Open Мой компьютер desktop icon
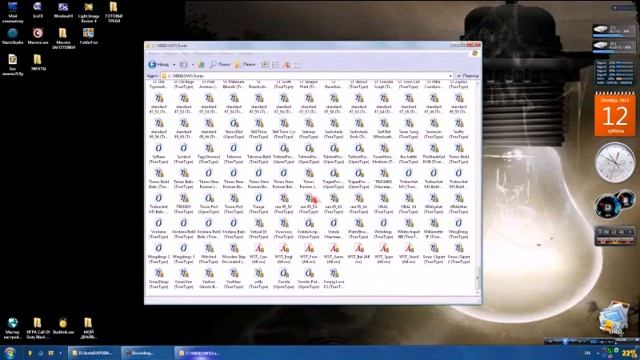Image resolution: width=640 pixels, height=360 pixels. pos(13,12)
